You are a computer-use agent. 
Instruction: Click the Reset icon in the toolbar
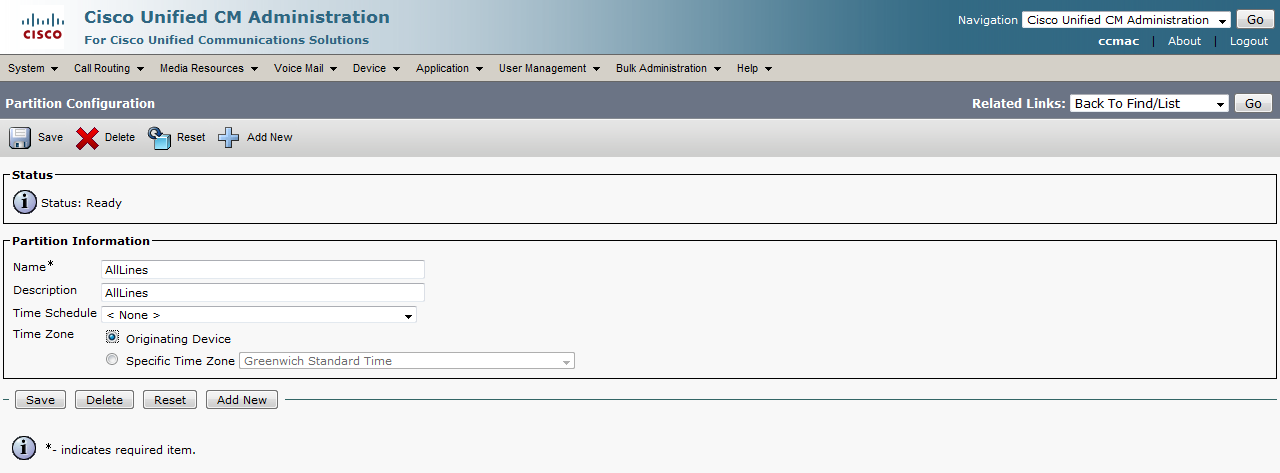[x=160, y=137]
